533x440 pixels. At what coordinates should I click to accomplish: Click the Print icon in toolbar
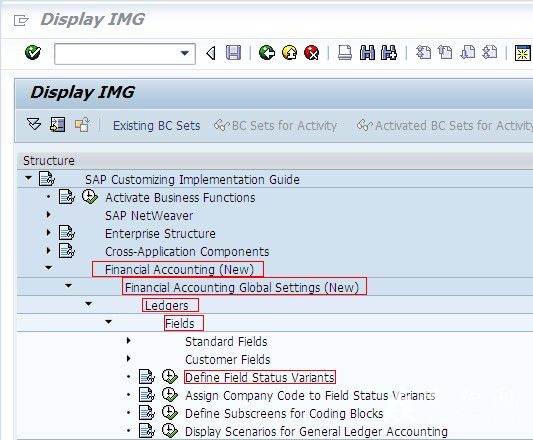pos(345,53)
